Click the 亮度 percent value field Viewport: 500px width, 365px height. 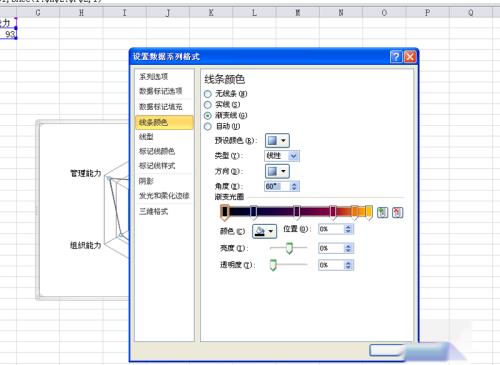tap(331, 248)
